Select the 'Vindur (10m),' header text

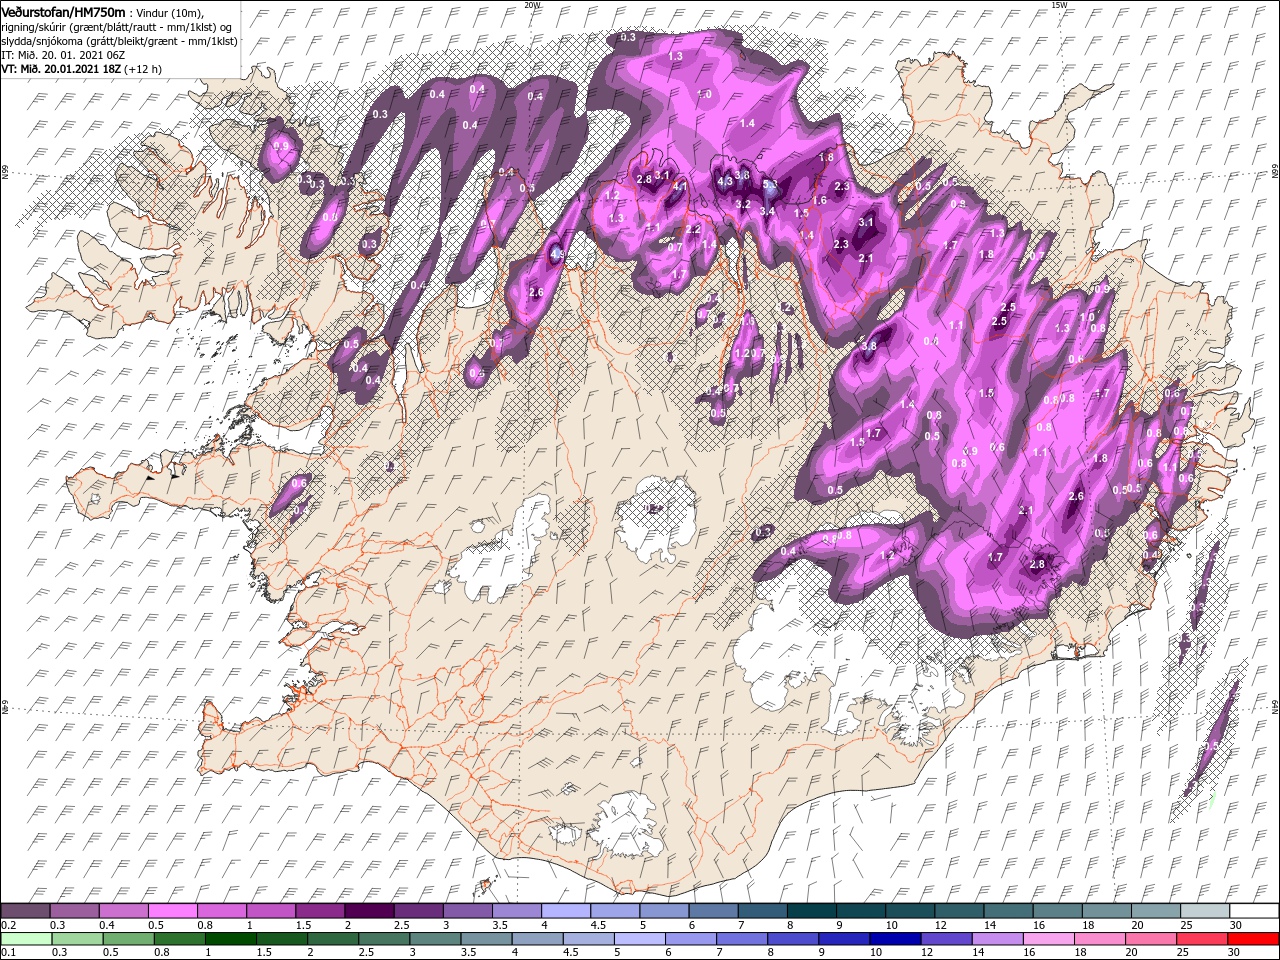(x=169, y=12)
